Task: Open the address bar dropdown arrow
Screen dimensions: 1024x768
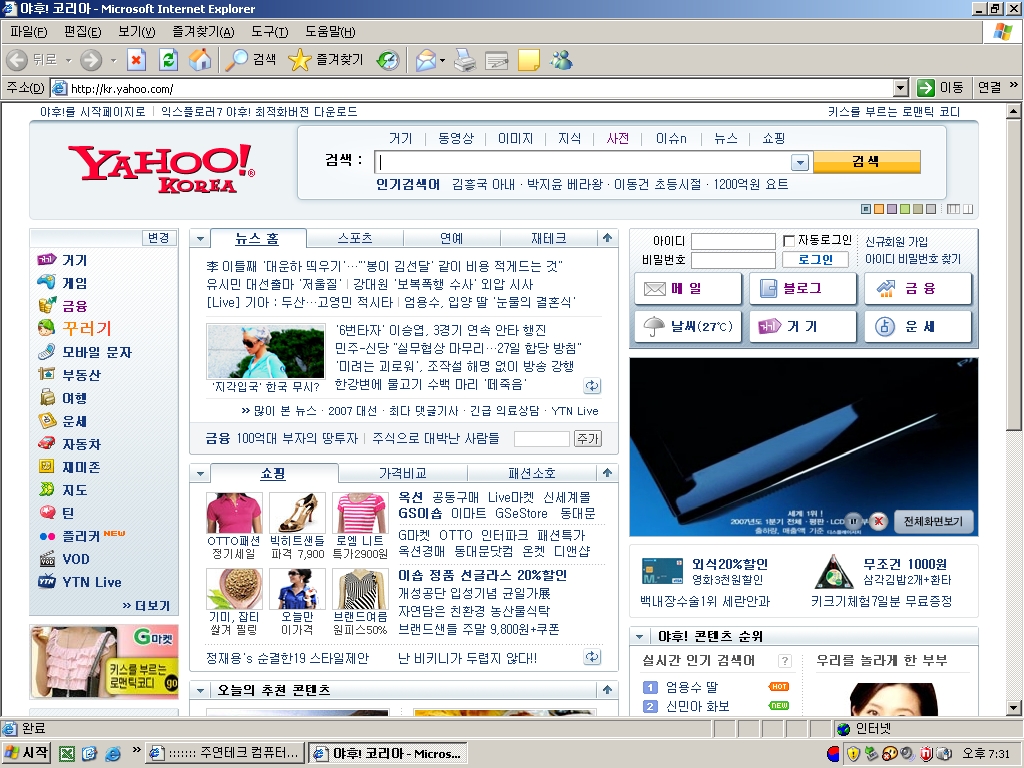Action: click(901, 88)
